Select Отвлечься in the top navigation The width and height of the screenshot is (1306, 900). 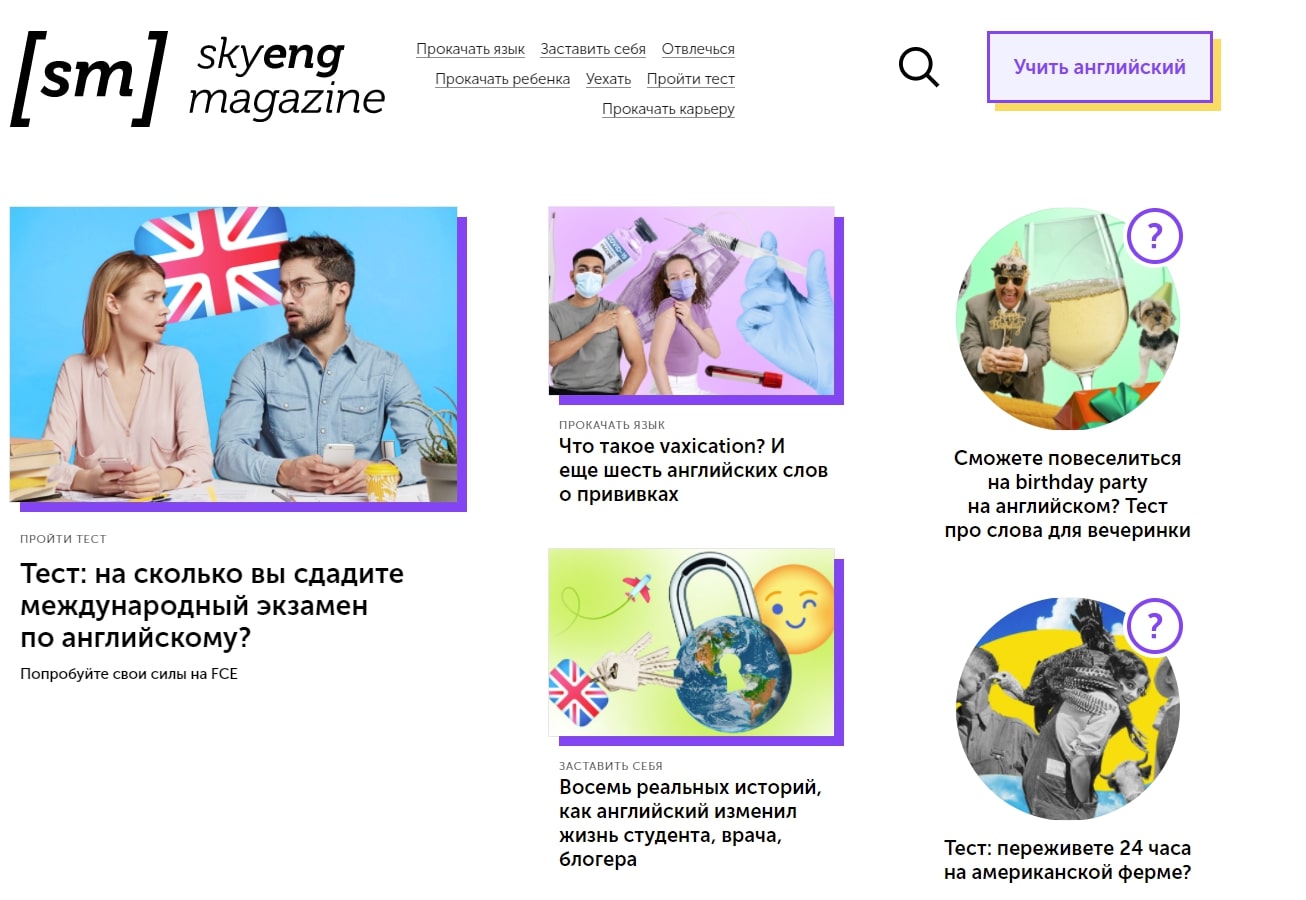[x=698, y=49]
